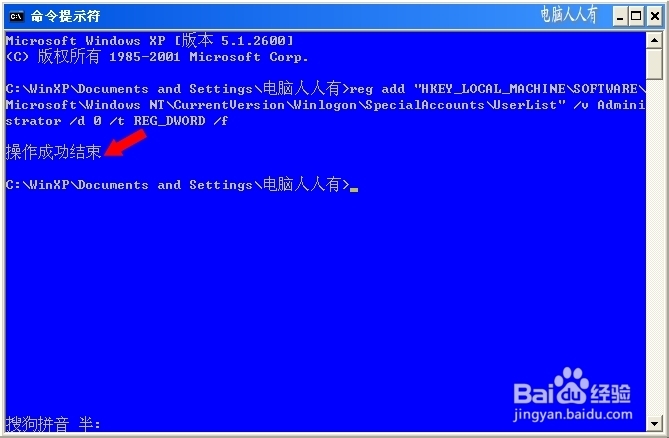This screenshot has height=438, width=669.
Task: Click the vertical scrollbar thumb
Action: 654,64
